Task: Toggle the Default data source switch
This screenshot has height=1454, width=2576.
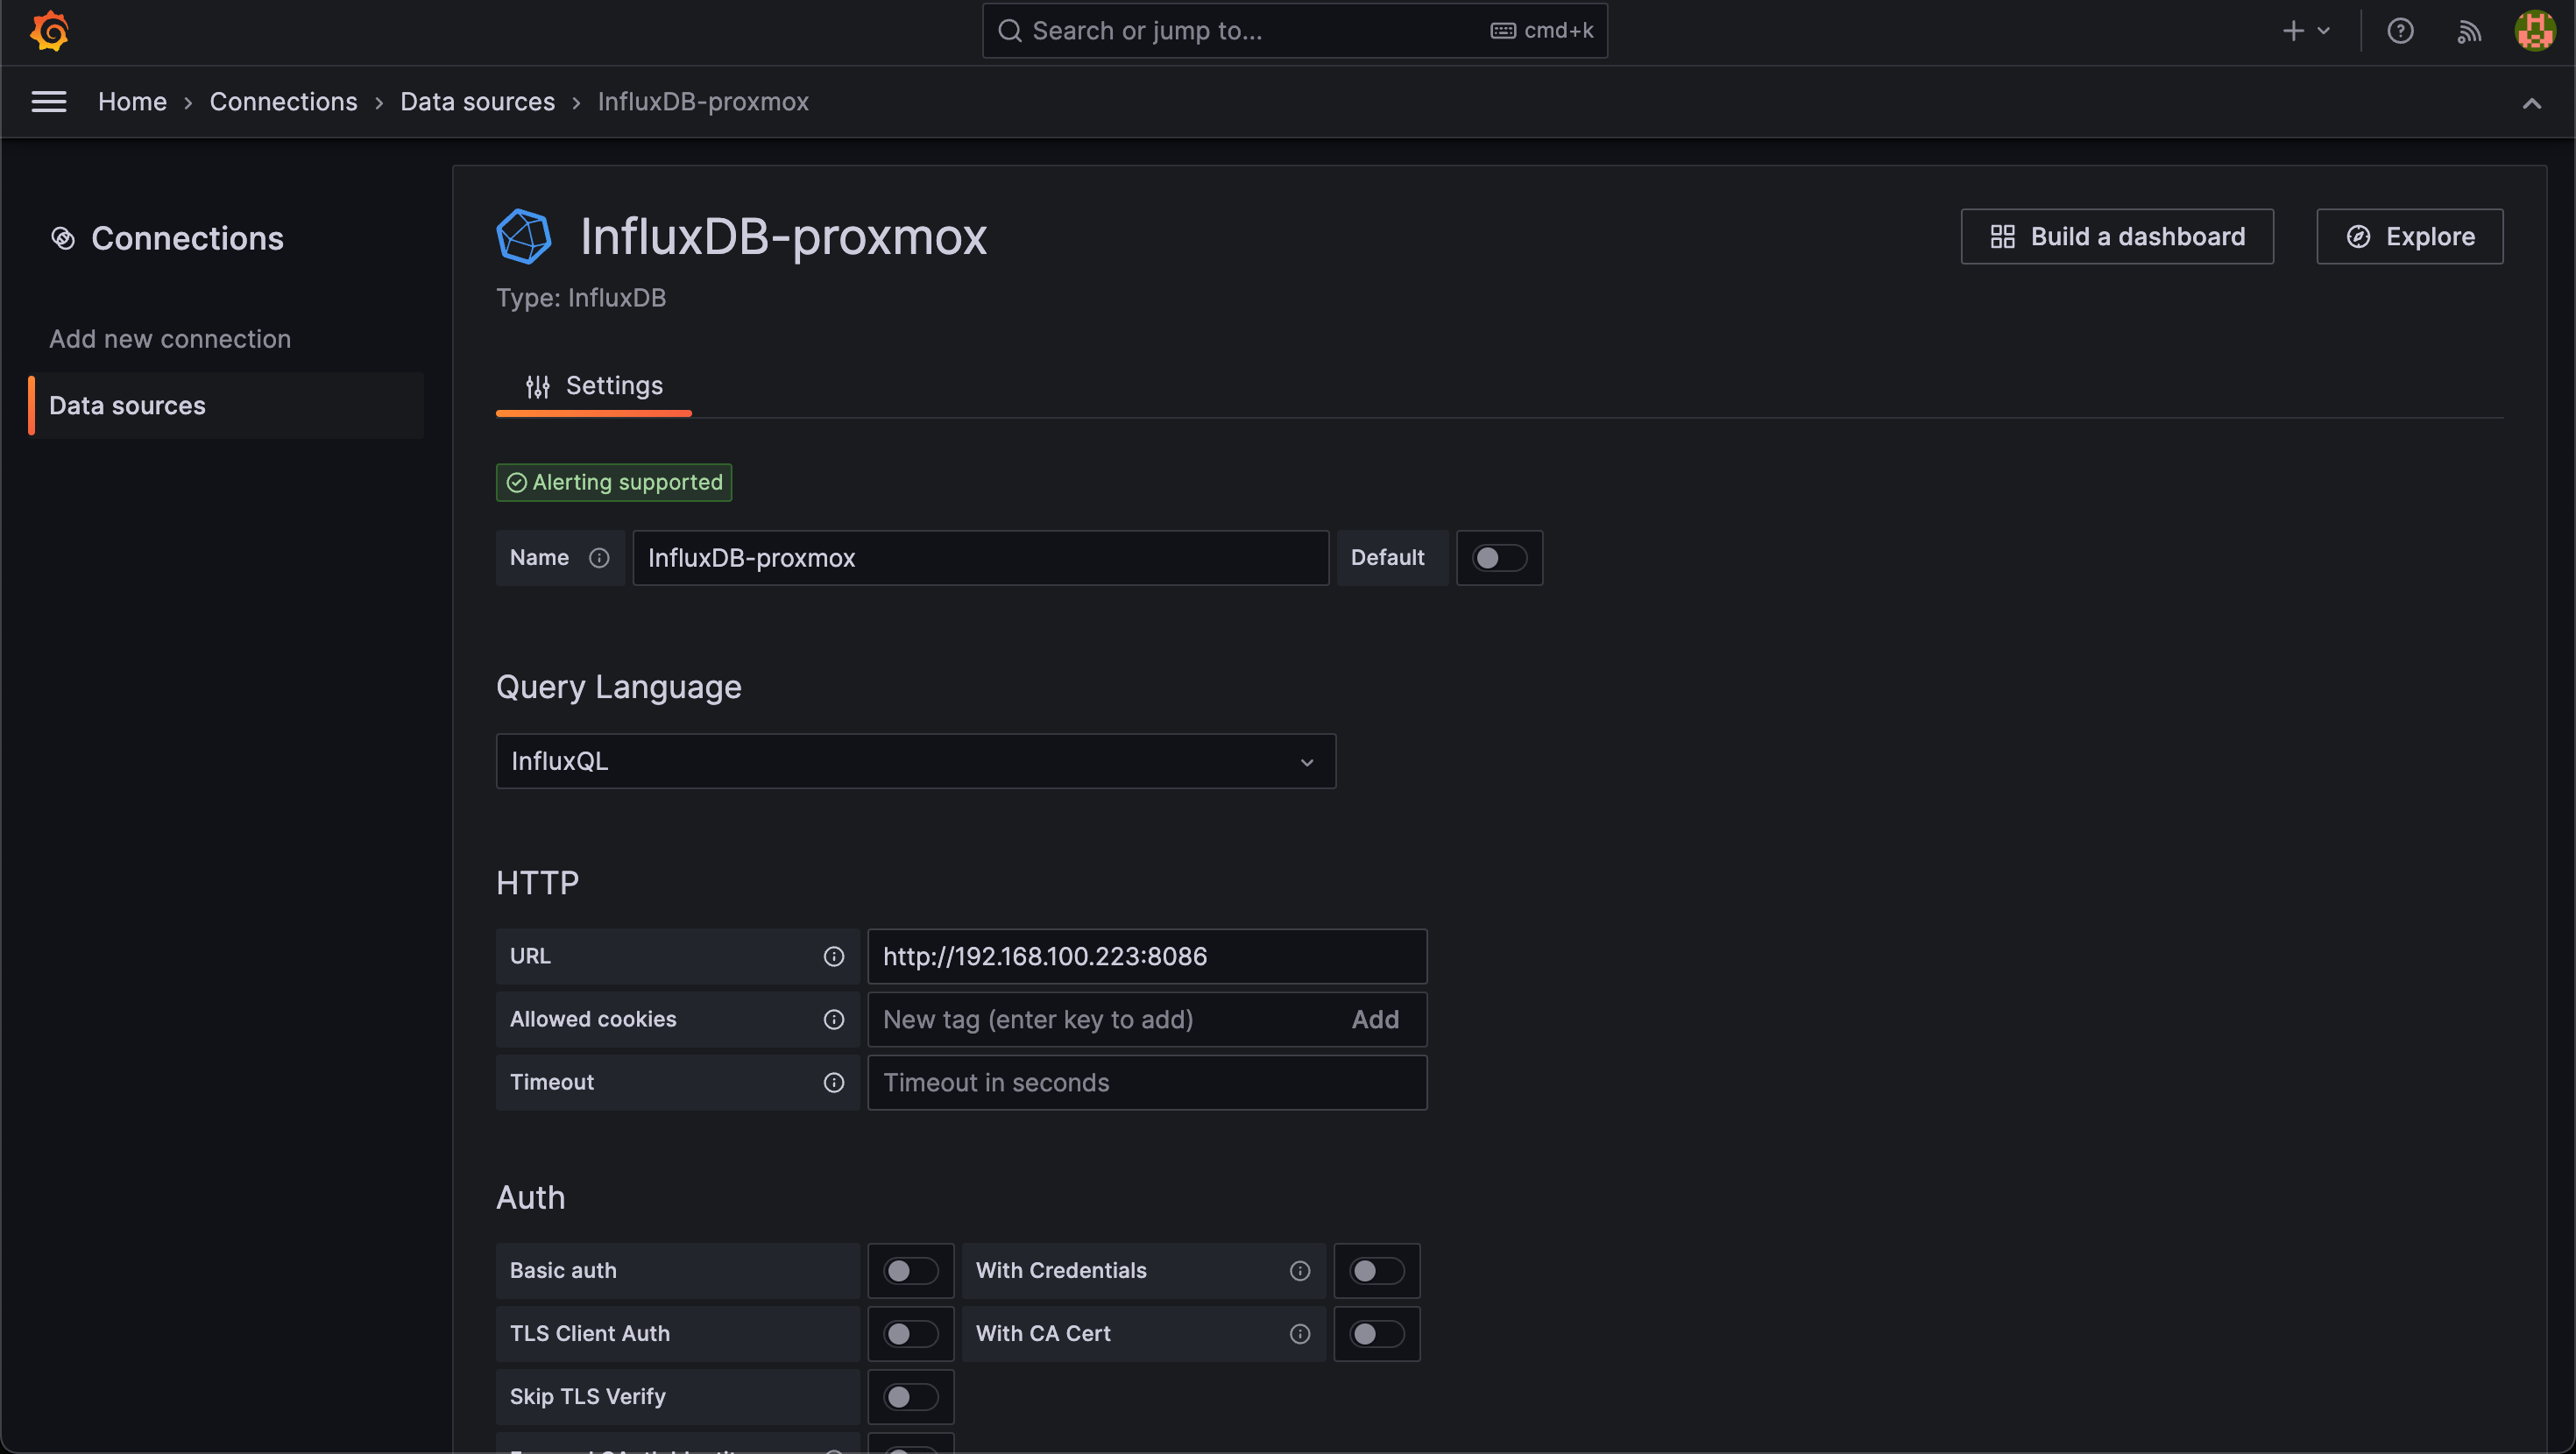Action: [x=1498, y=557]
